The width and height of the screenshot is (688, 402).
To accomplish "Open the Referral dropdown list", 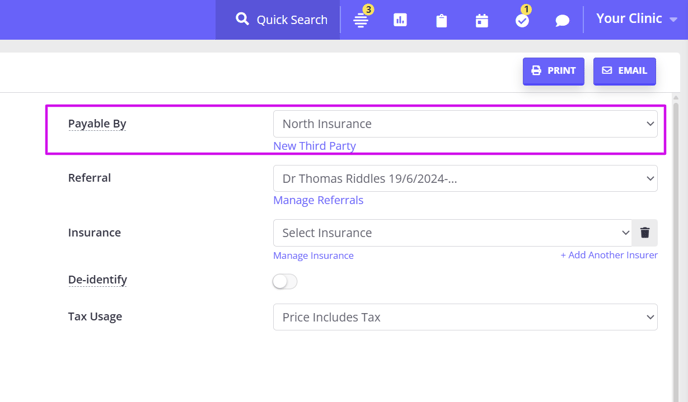I will click(x=465, y=179).
